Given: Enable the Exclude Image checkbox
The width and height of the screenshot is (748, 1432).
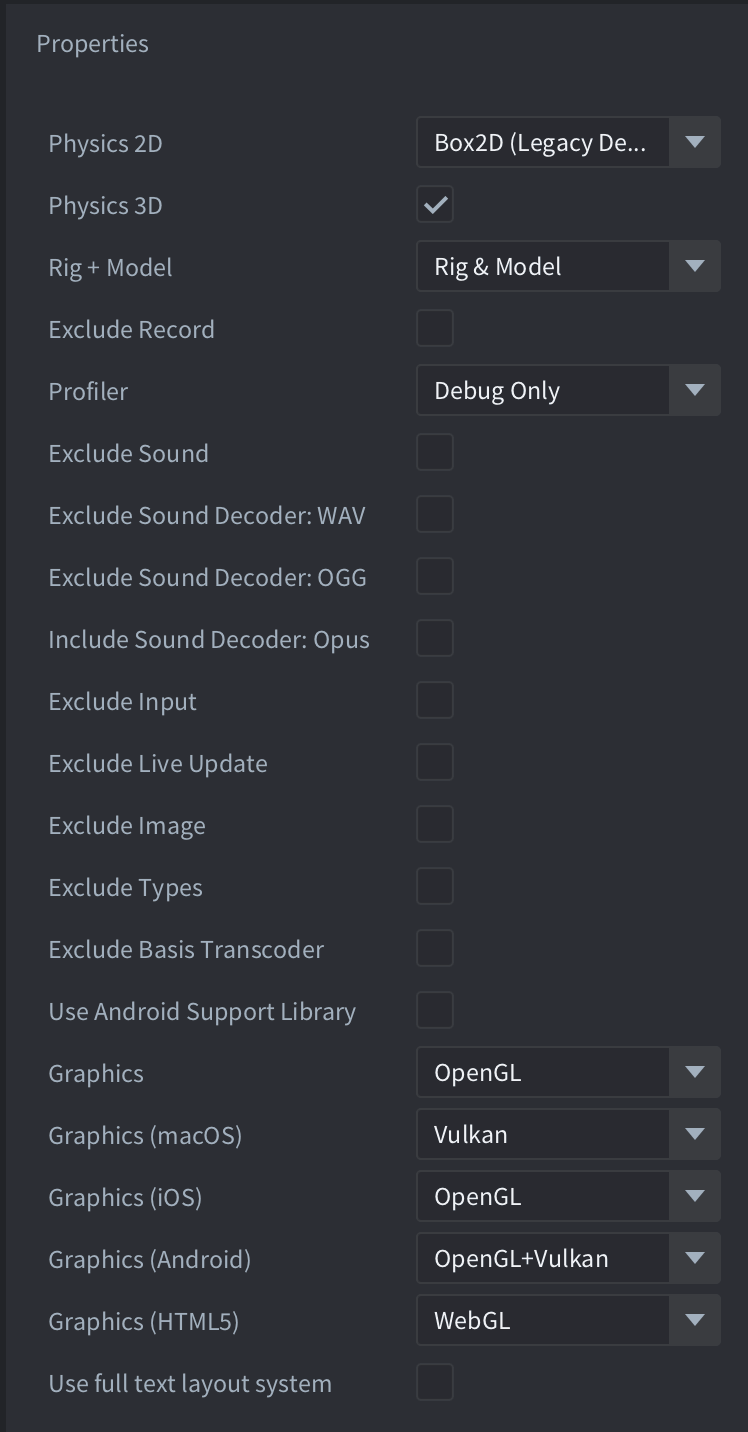Looking at the screenshot, I should pos(435,824).
